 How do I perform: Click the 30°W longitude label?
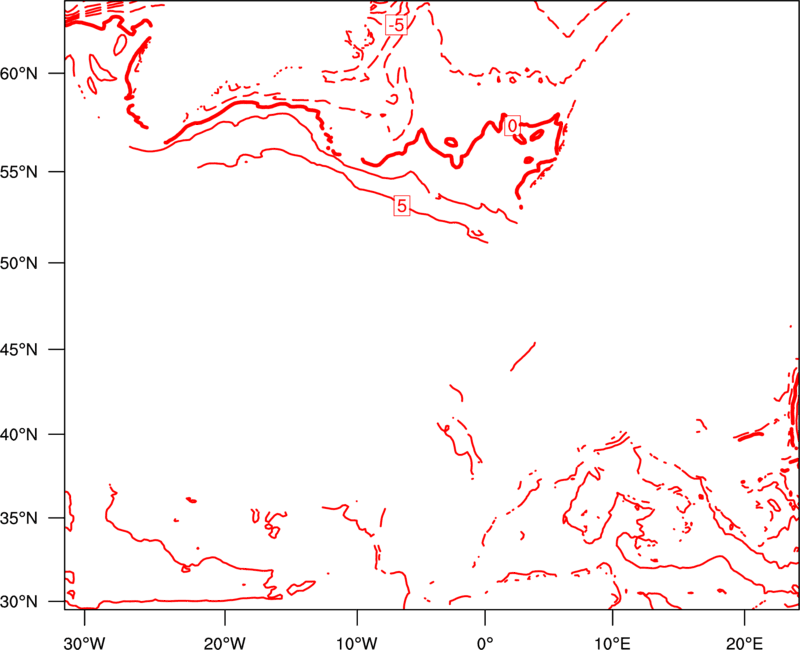coord(85,643)
